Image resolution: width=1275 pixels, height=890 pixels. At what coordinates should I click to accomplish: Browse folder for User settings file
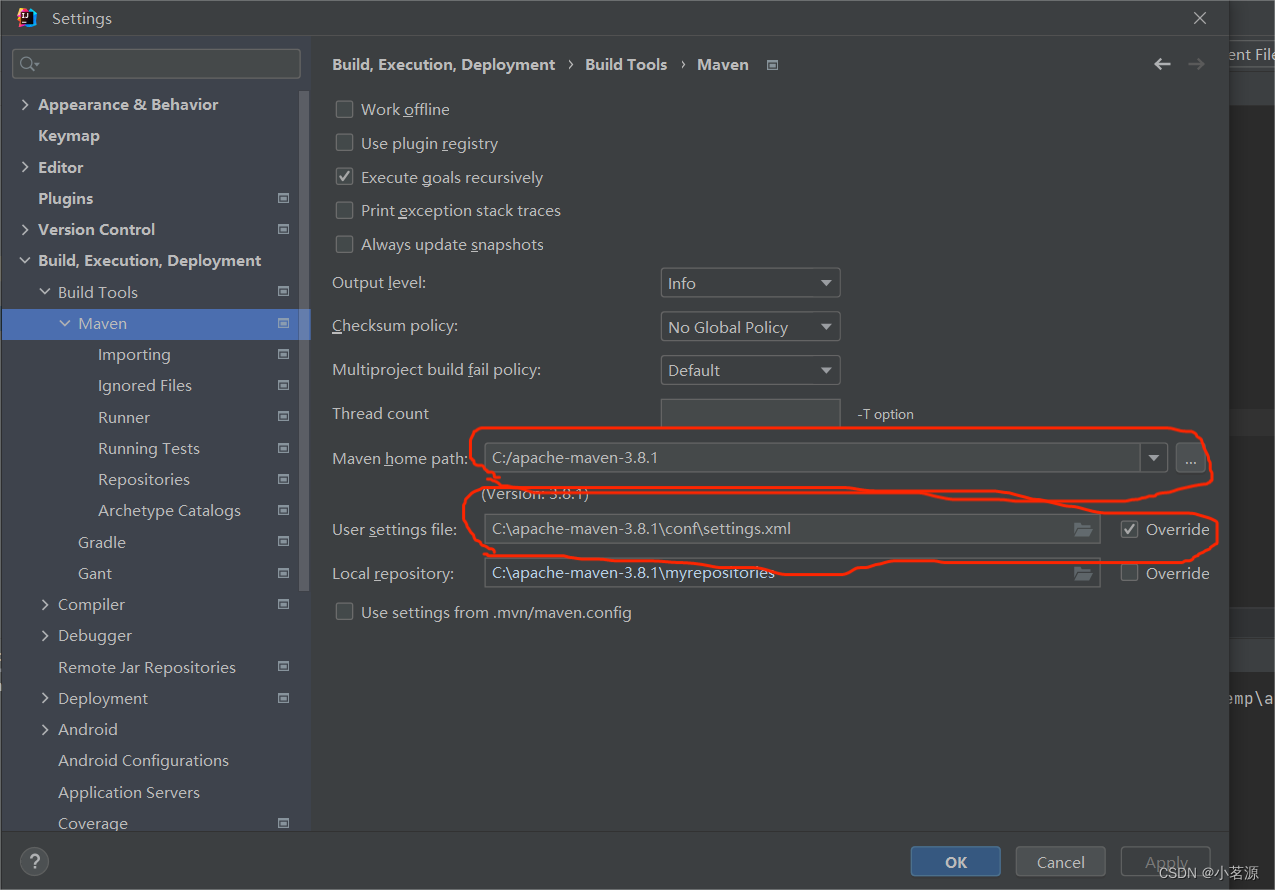(1083, 529)
